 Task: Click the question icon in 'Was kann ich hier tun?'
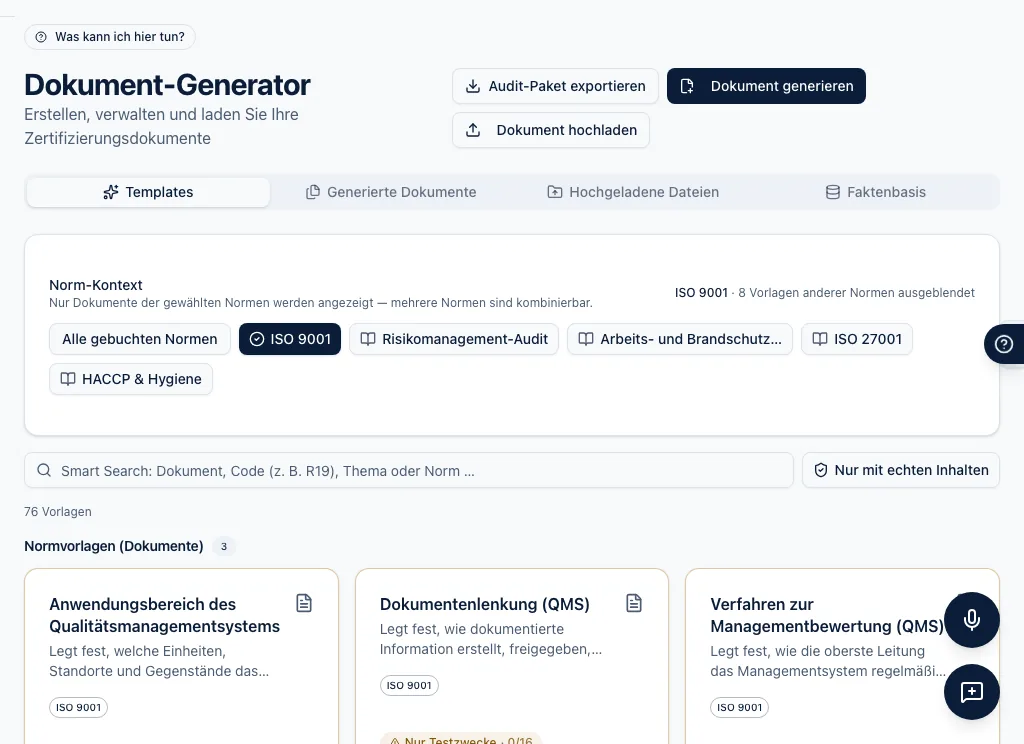[41, 37]
